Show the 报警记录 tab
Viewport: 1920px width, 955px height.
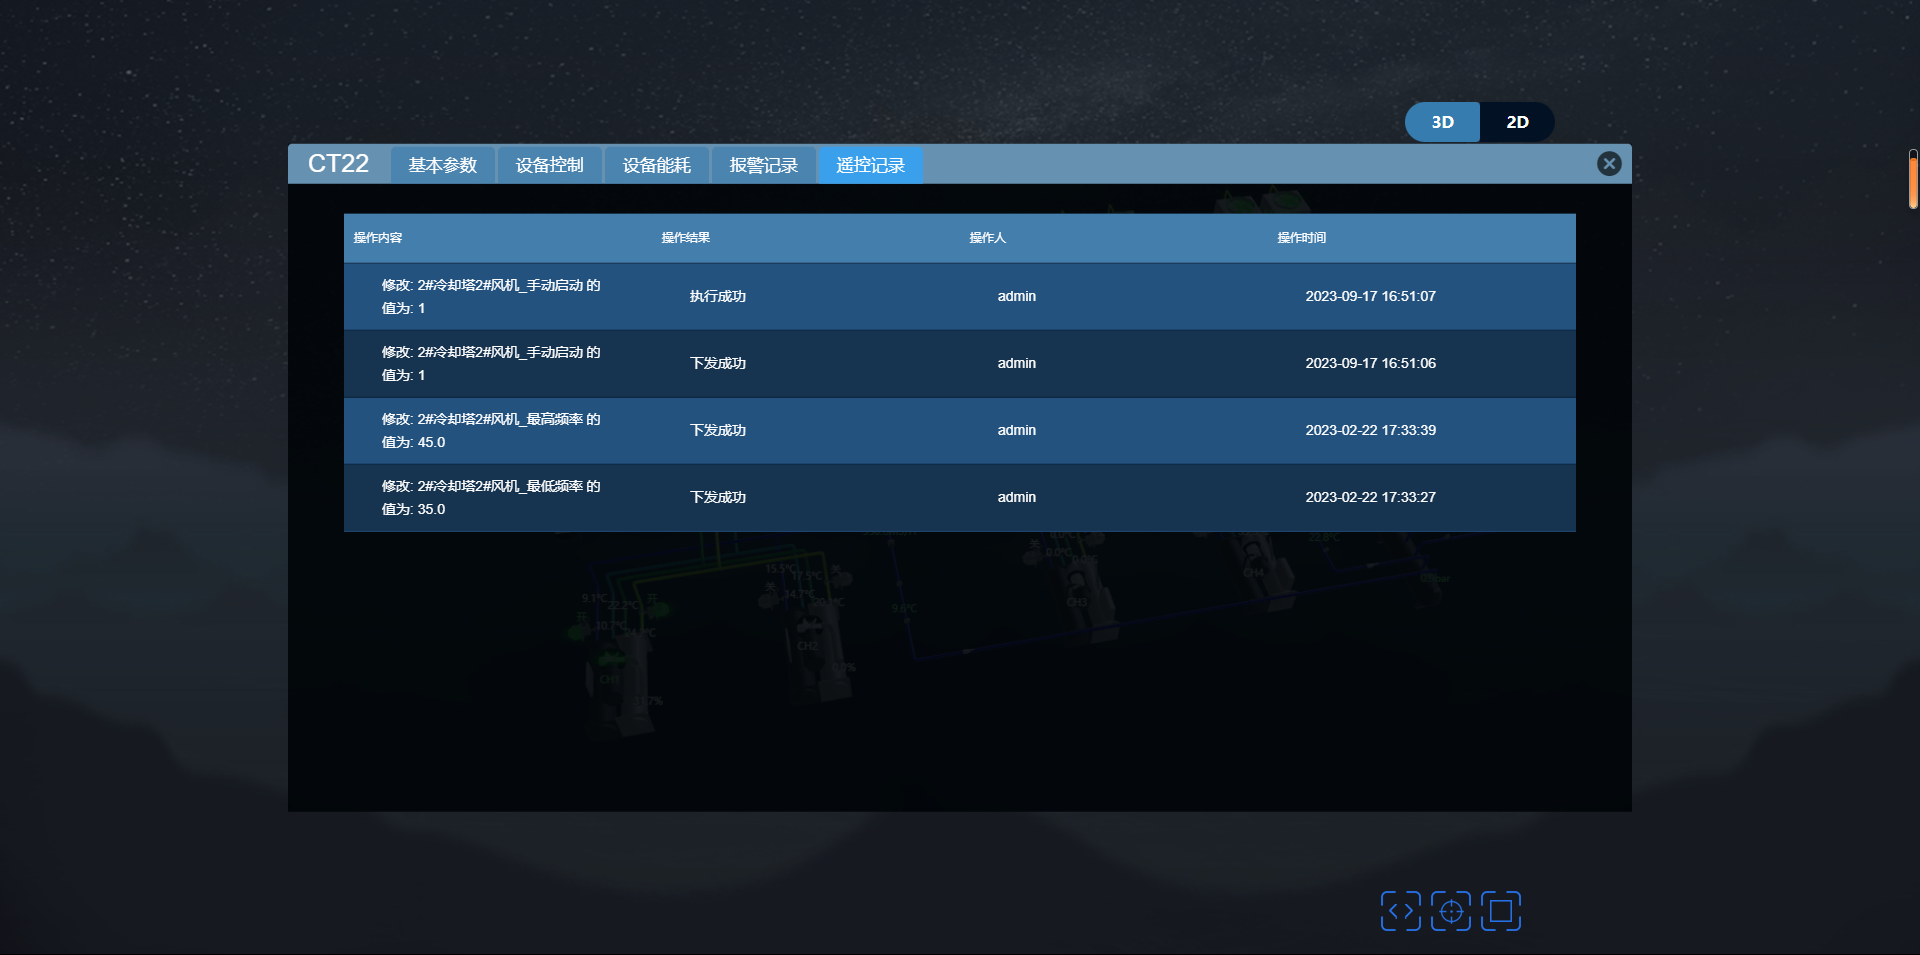(763, 165)
